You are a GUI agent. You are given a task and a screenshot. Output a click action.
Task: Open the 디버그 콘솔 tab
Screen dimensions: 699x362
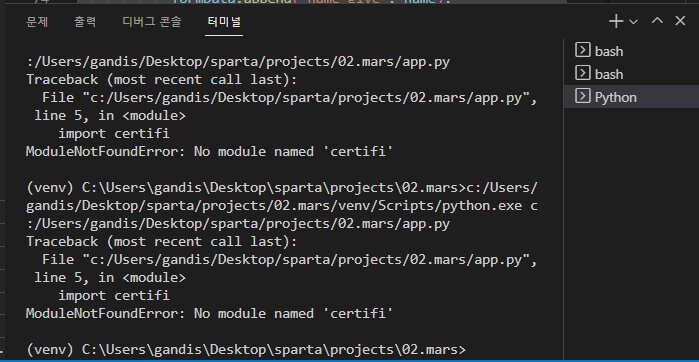152,22
